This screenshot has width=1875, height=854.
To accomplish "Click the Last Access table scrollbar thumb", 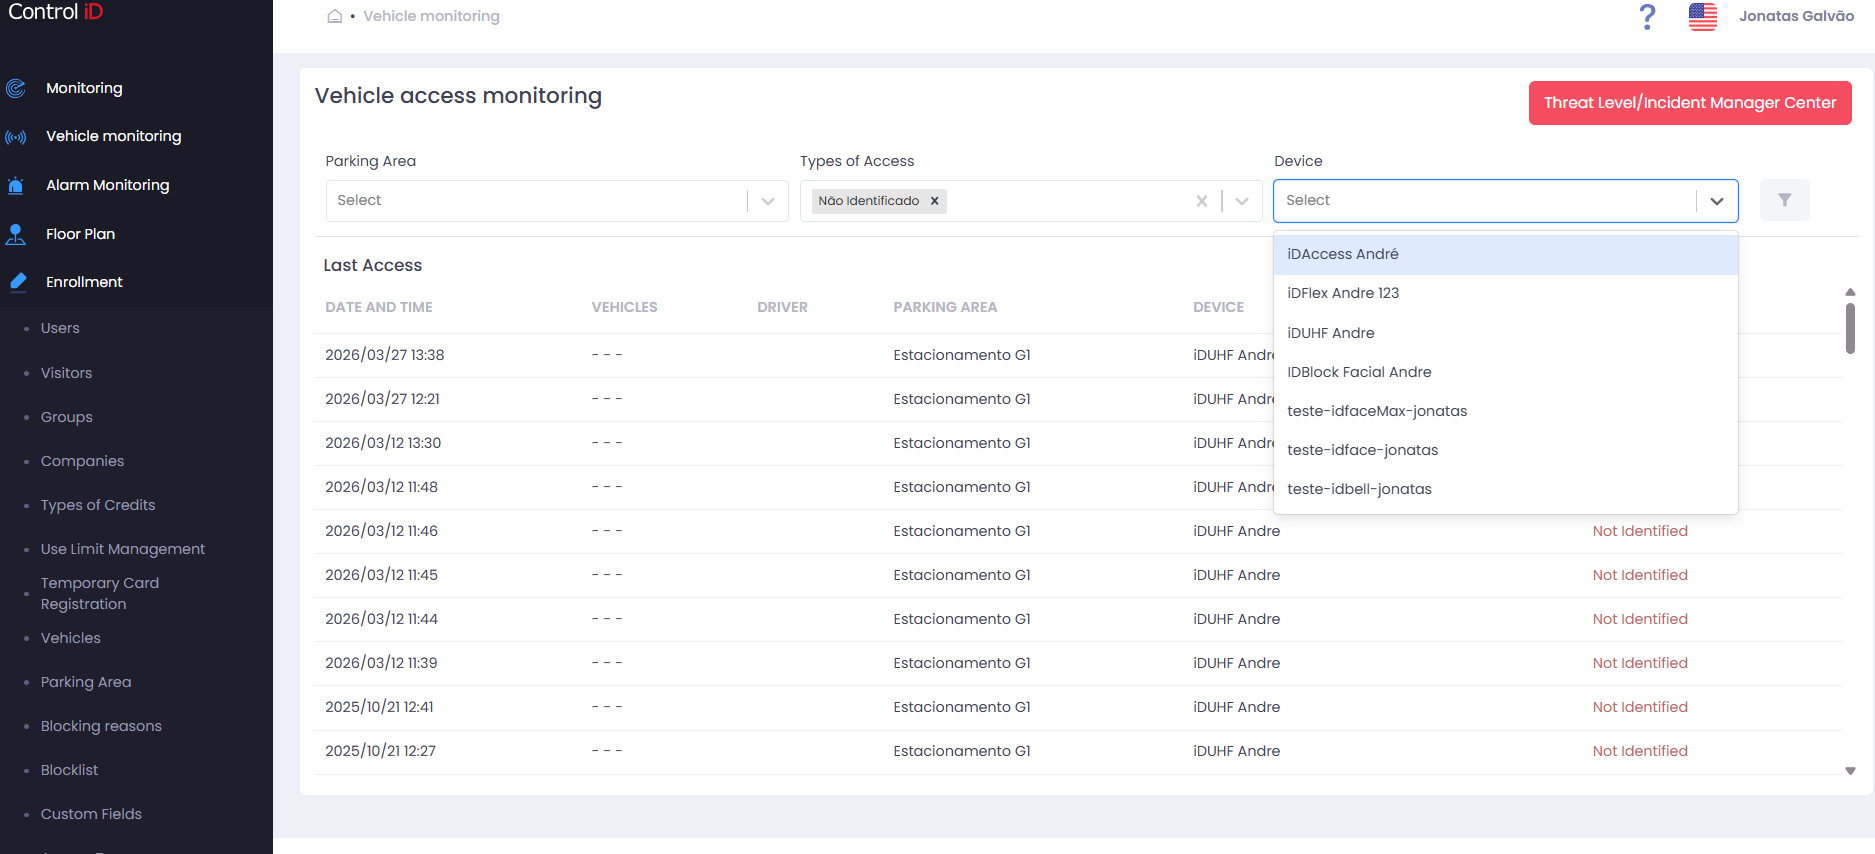I will point(1850,328).
